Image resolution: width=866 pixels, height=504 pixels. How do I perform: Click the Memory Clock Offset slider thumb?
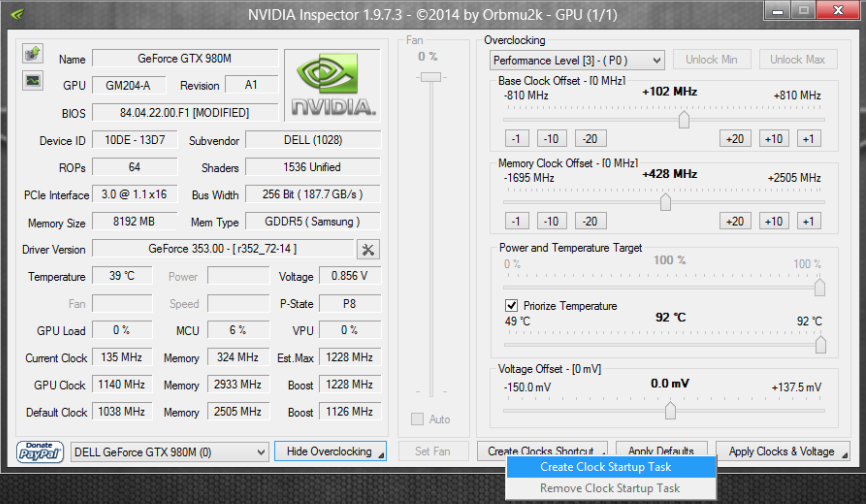(666, 202)
